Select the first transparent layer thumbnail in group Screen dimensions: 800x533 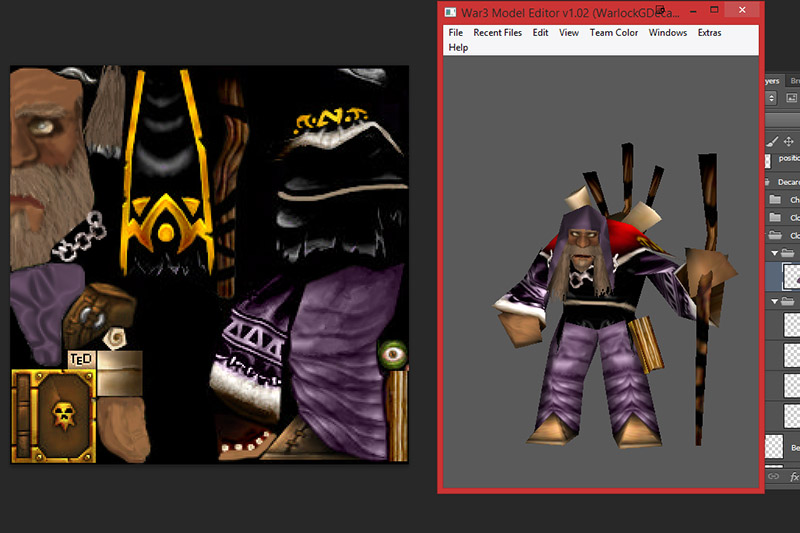pyautogui.click(x=792, y=324)
